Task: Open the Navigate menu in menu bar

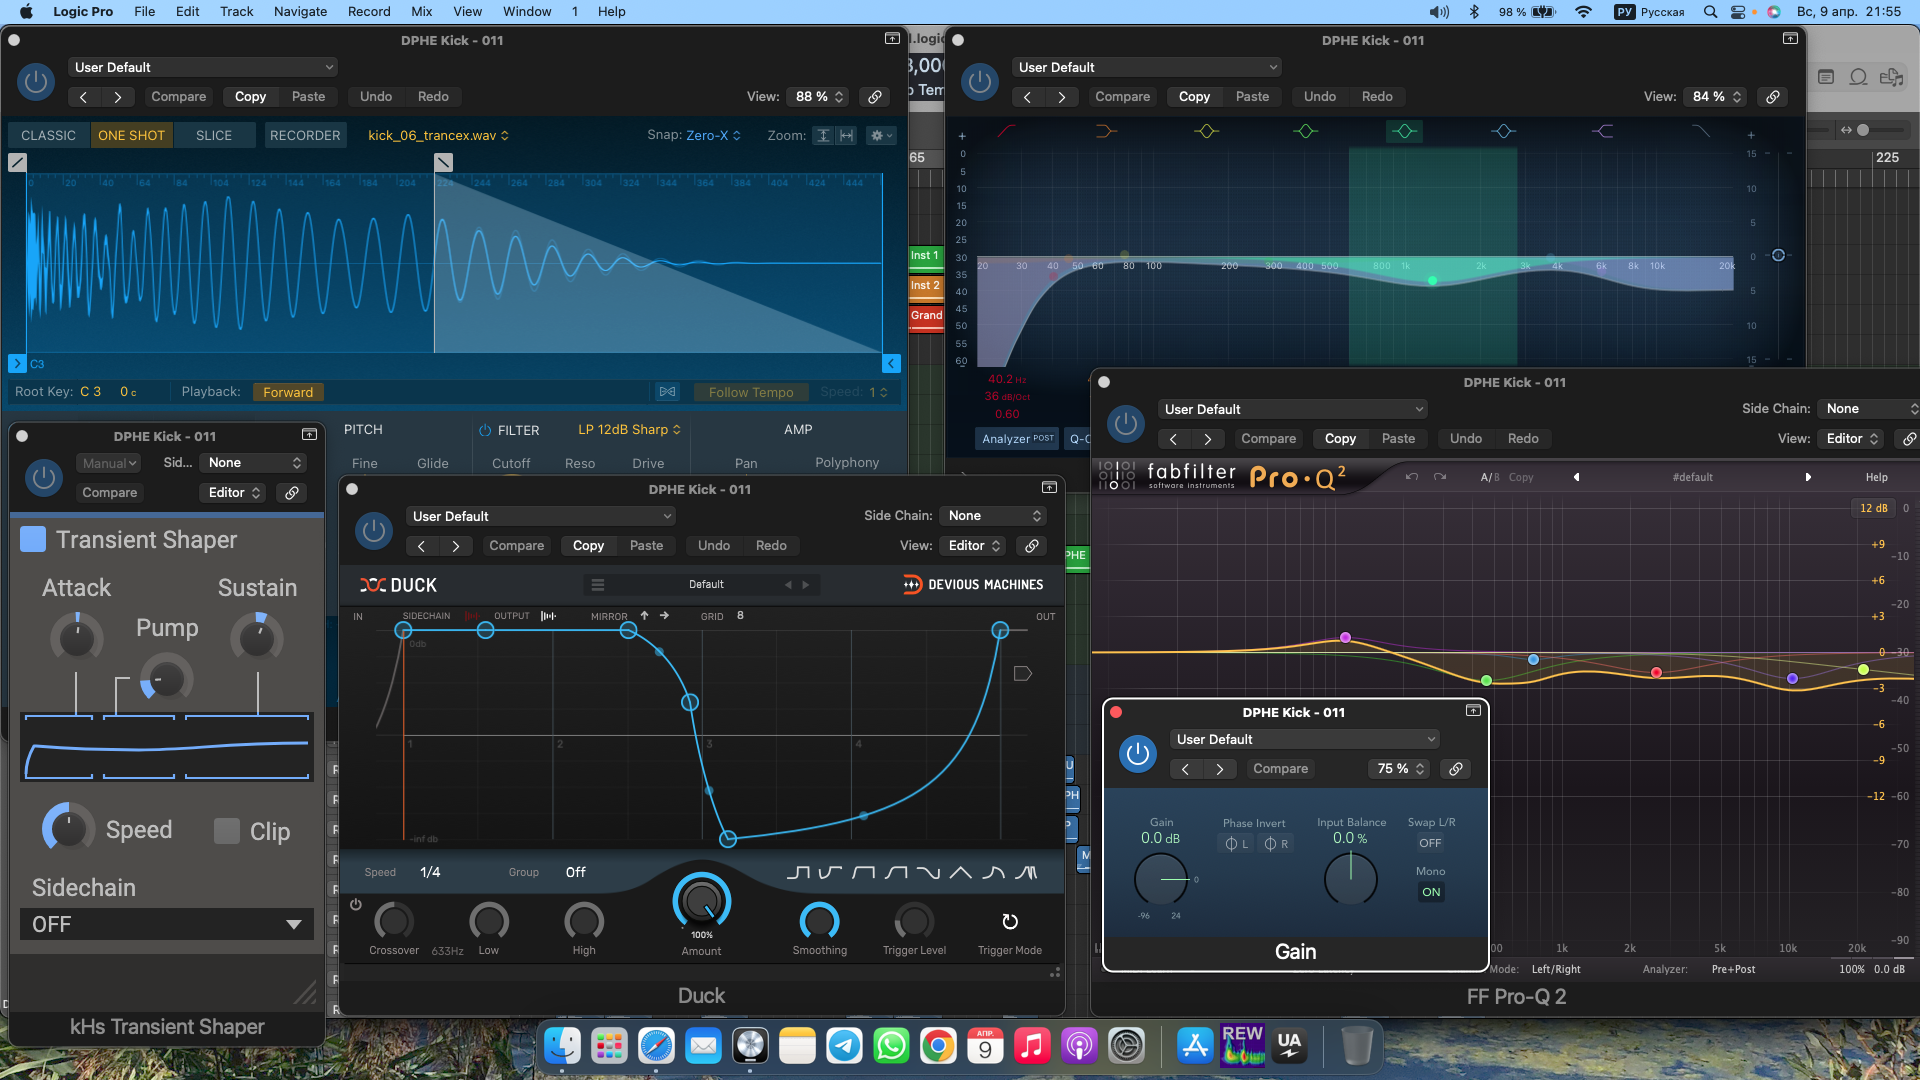Action: tap(301, 12)
